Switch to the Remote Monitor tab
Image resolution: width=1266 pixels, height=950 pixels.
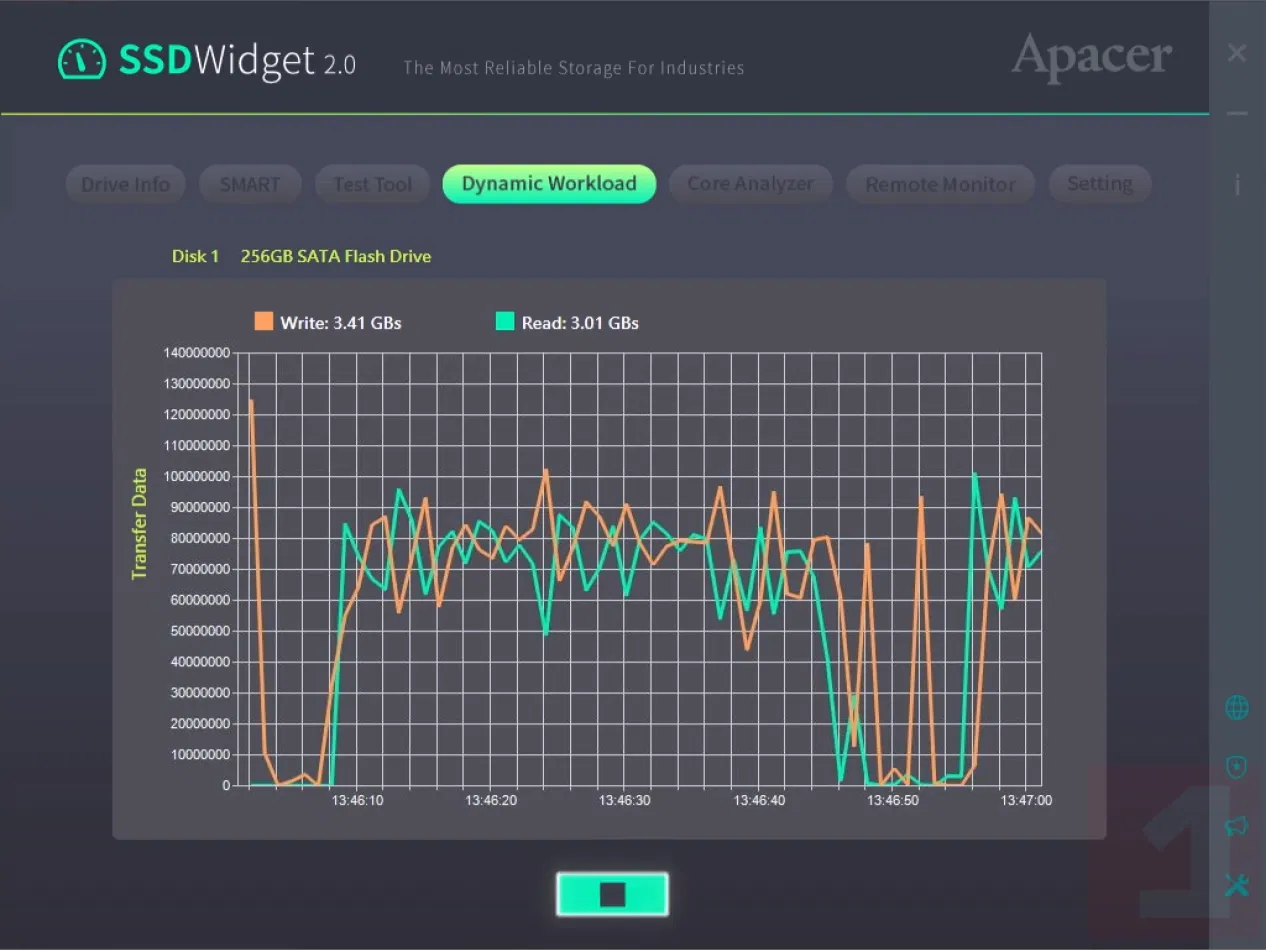pyautogui.click(x=940, y=184)
